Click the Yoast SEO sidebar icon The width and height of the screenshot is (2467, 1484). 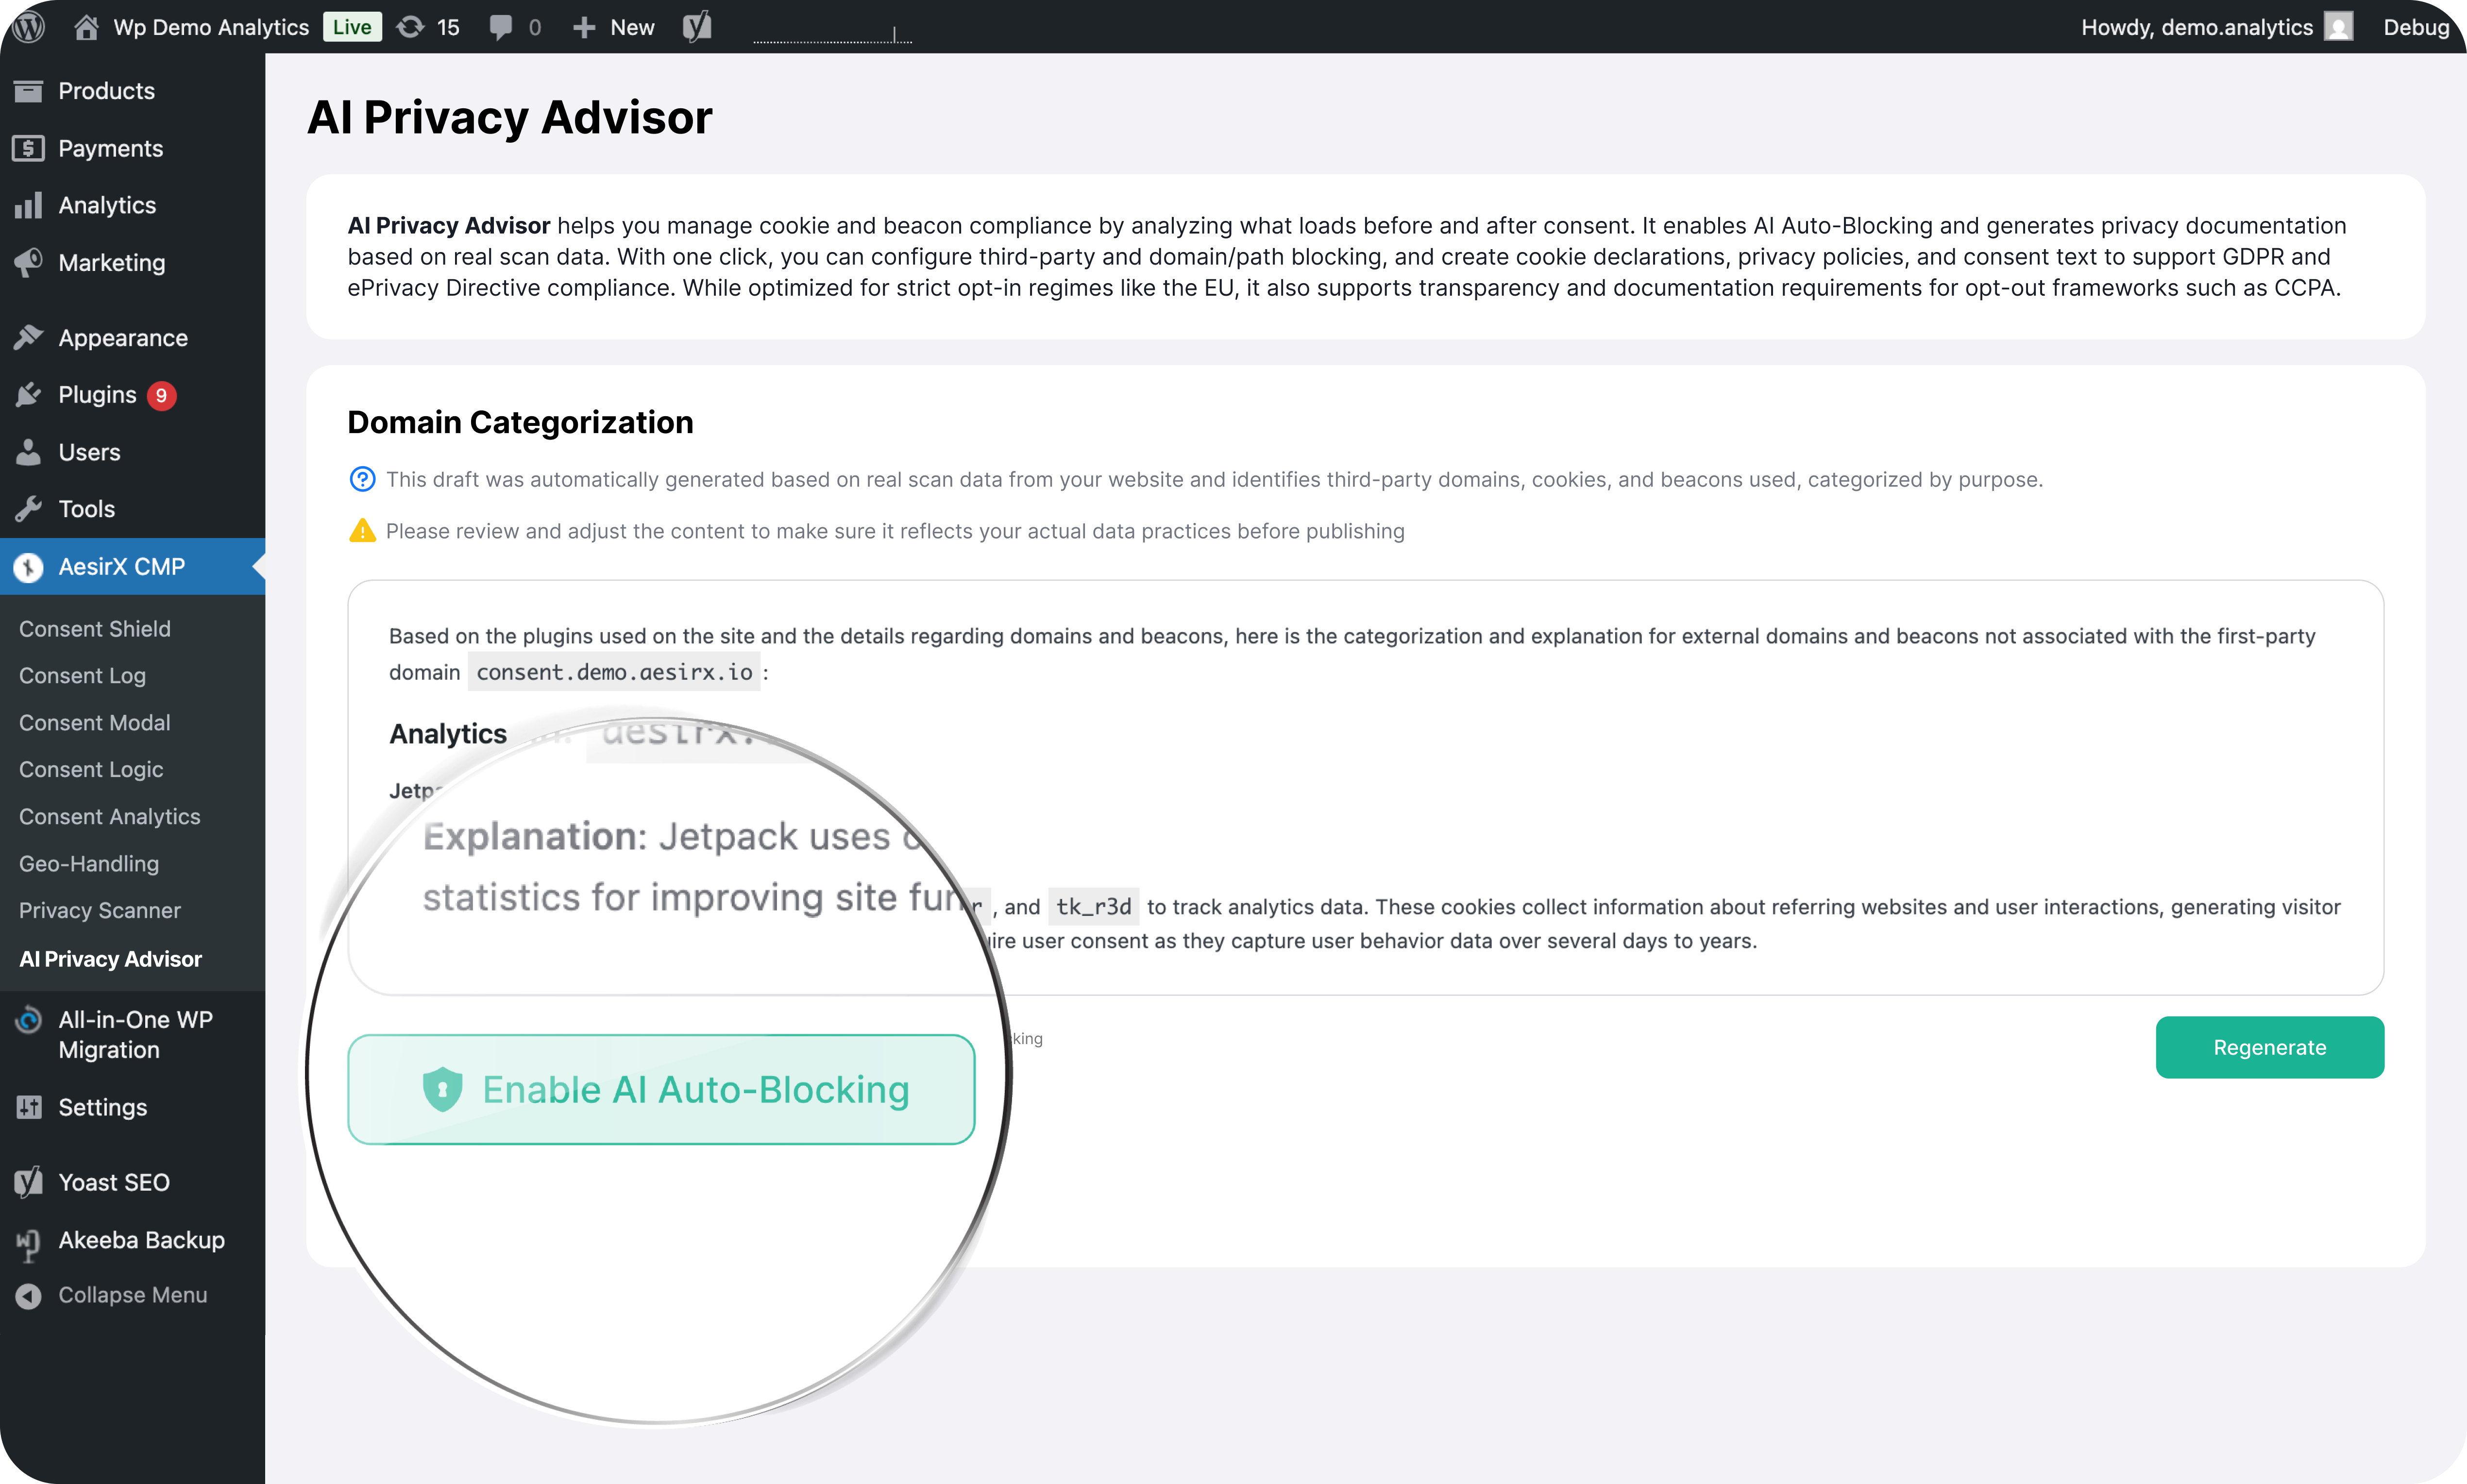point(28,1182)
